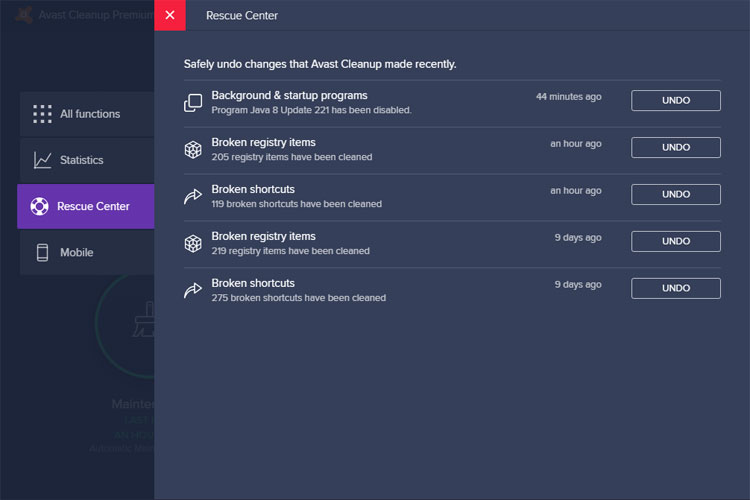Open All functions from the sidebar
Viewport: 750px width, 500px height.
87,114
